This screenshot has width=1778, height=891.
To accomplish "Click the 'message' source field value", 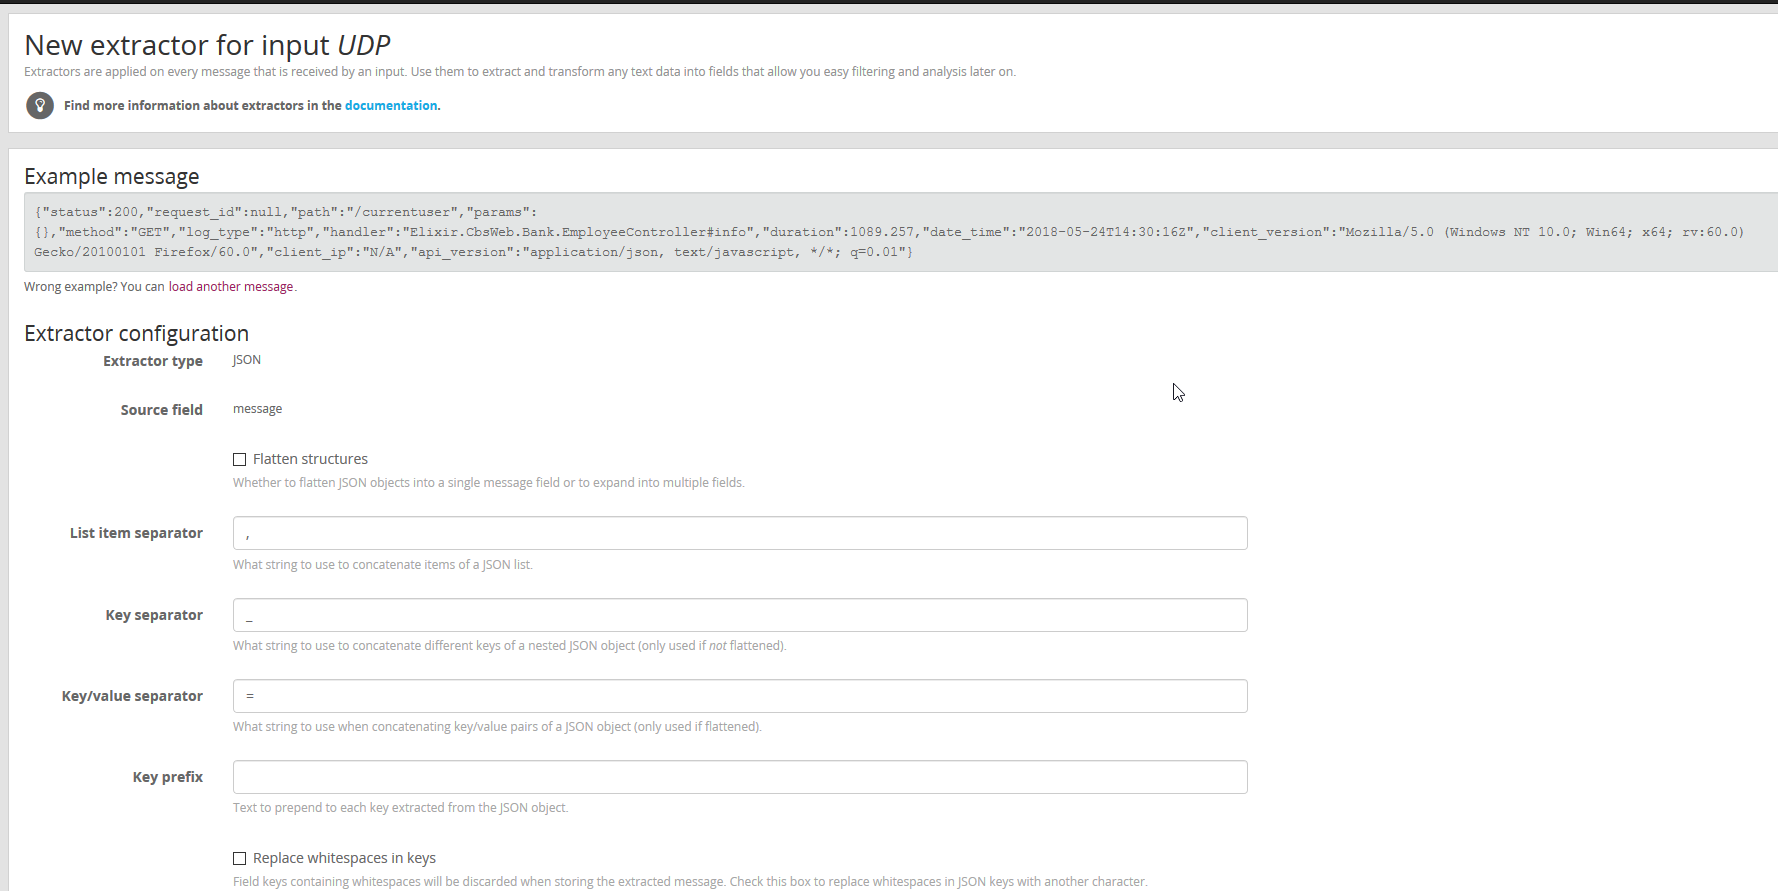I will [x=258, y=409].
